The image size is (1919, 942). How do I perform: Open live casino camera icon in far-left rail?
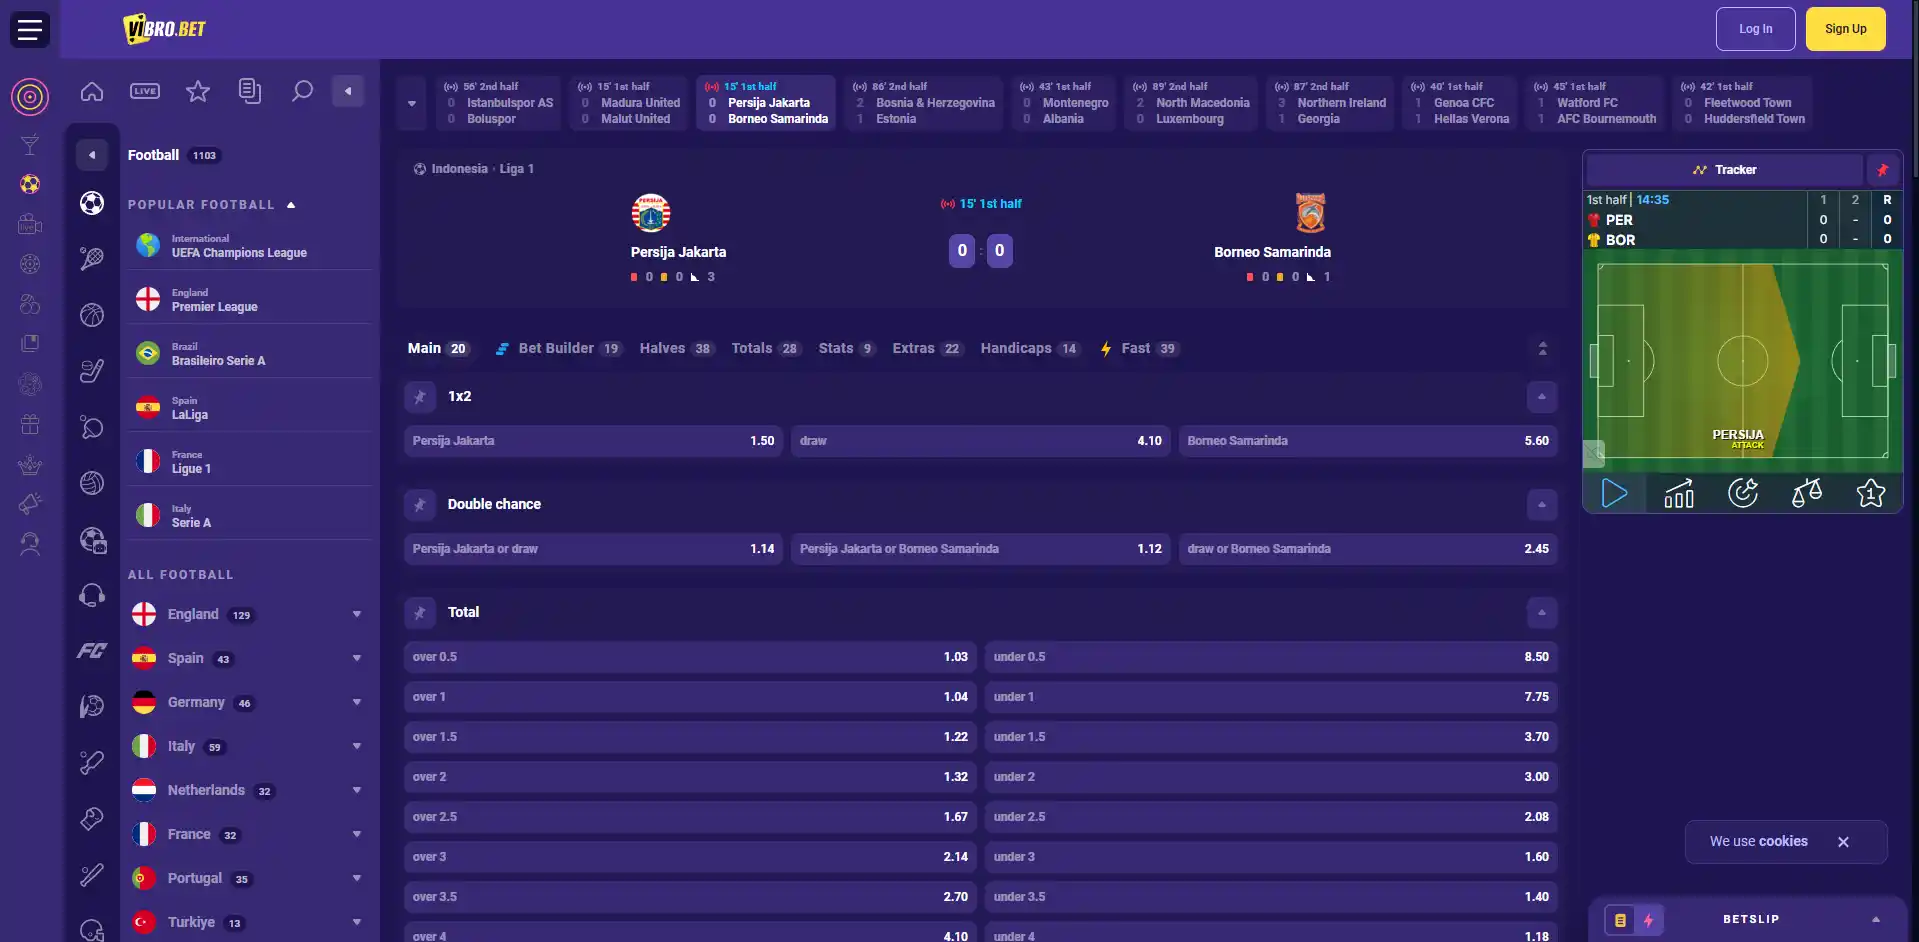pyautogui.click(x=30, y=224)
